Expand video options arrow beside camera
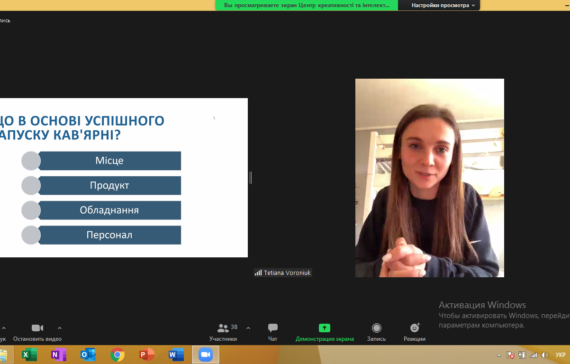570x364 pixels. (60, 328)
